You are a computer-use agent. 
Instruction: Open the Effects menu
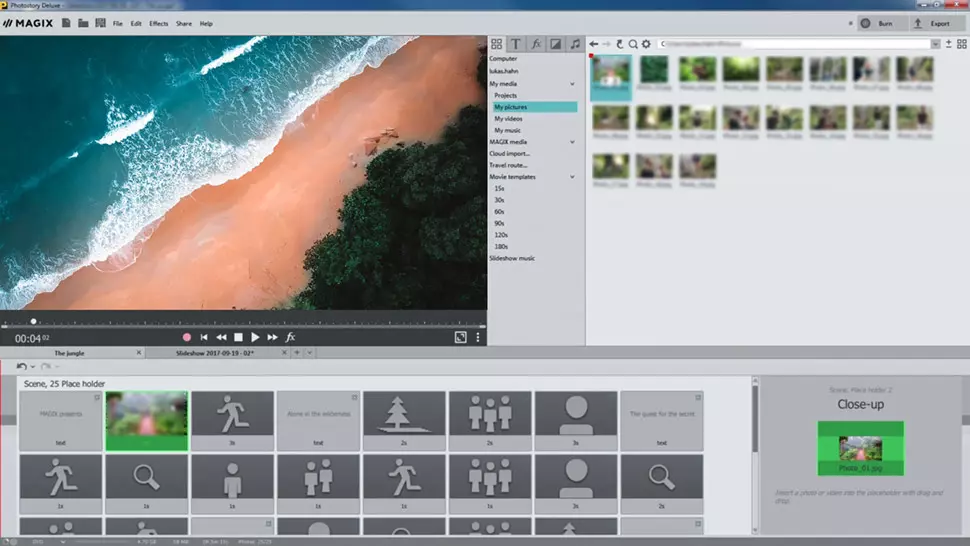click(158, 23)
